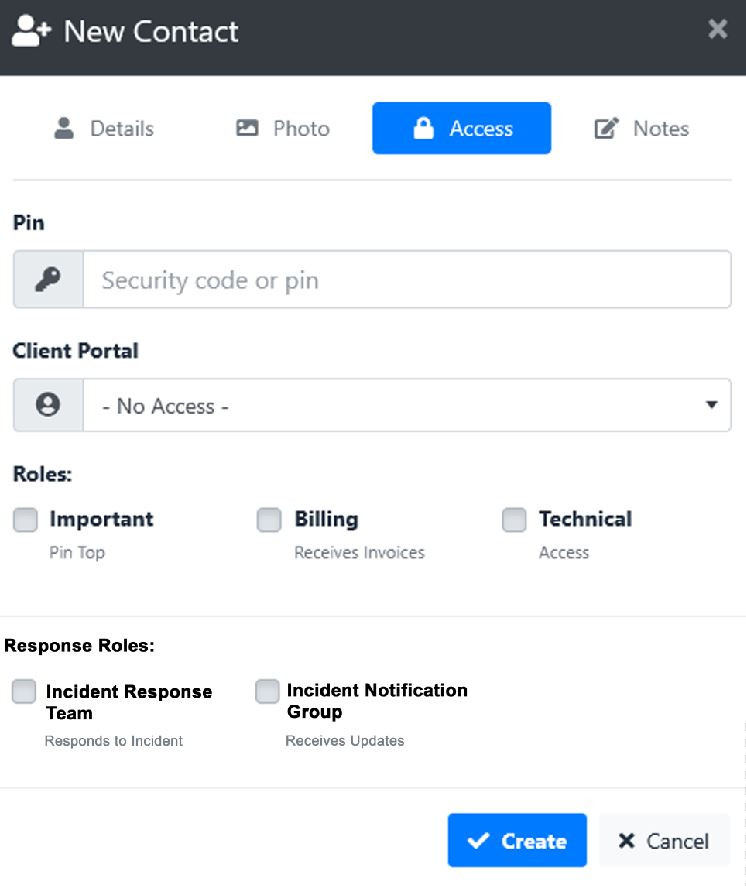Click the user circle icon in Client Portal

[x=48, y=405]
